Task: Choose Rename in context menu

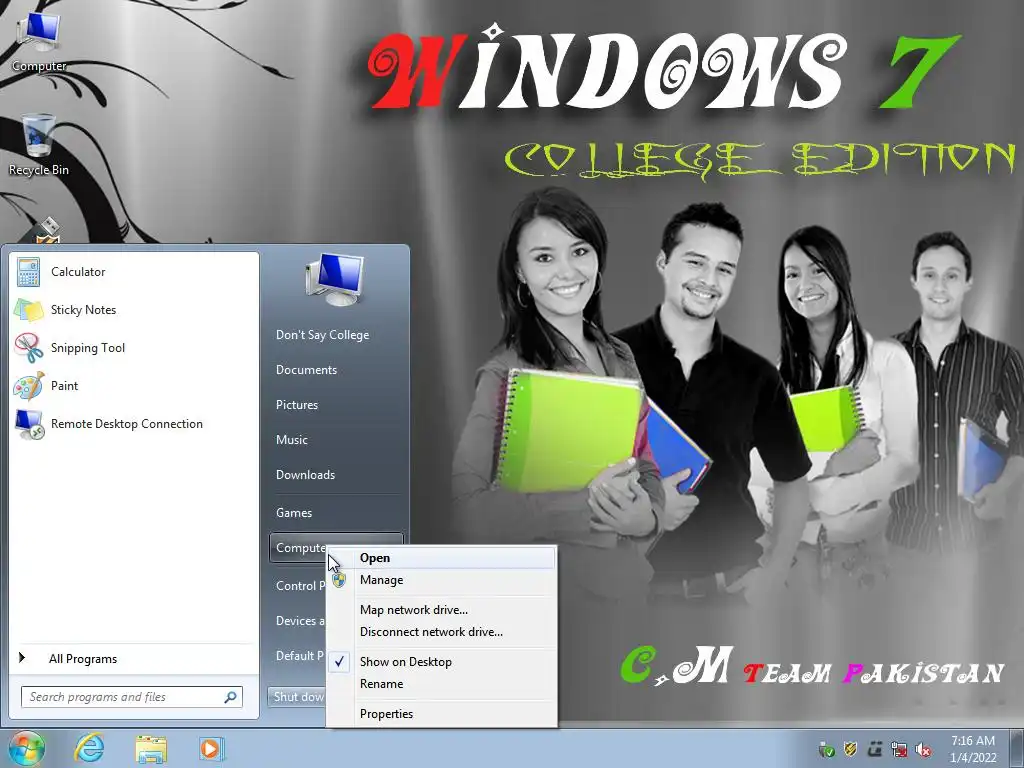Action: coord(442,684)
